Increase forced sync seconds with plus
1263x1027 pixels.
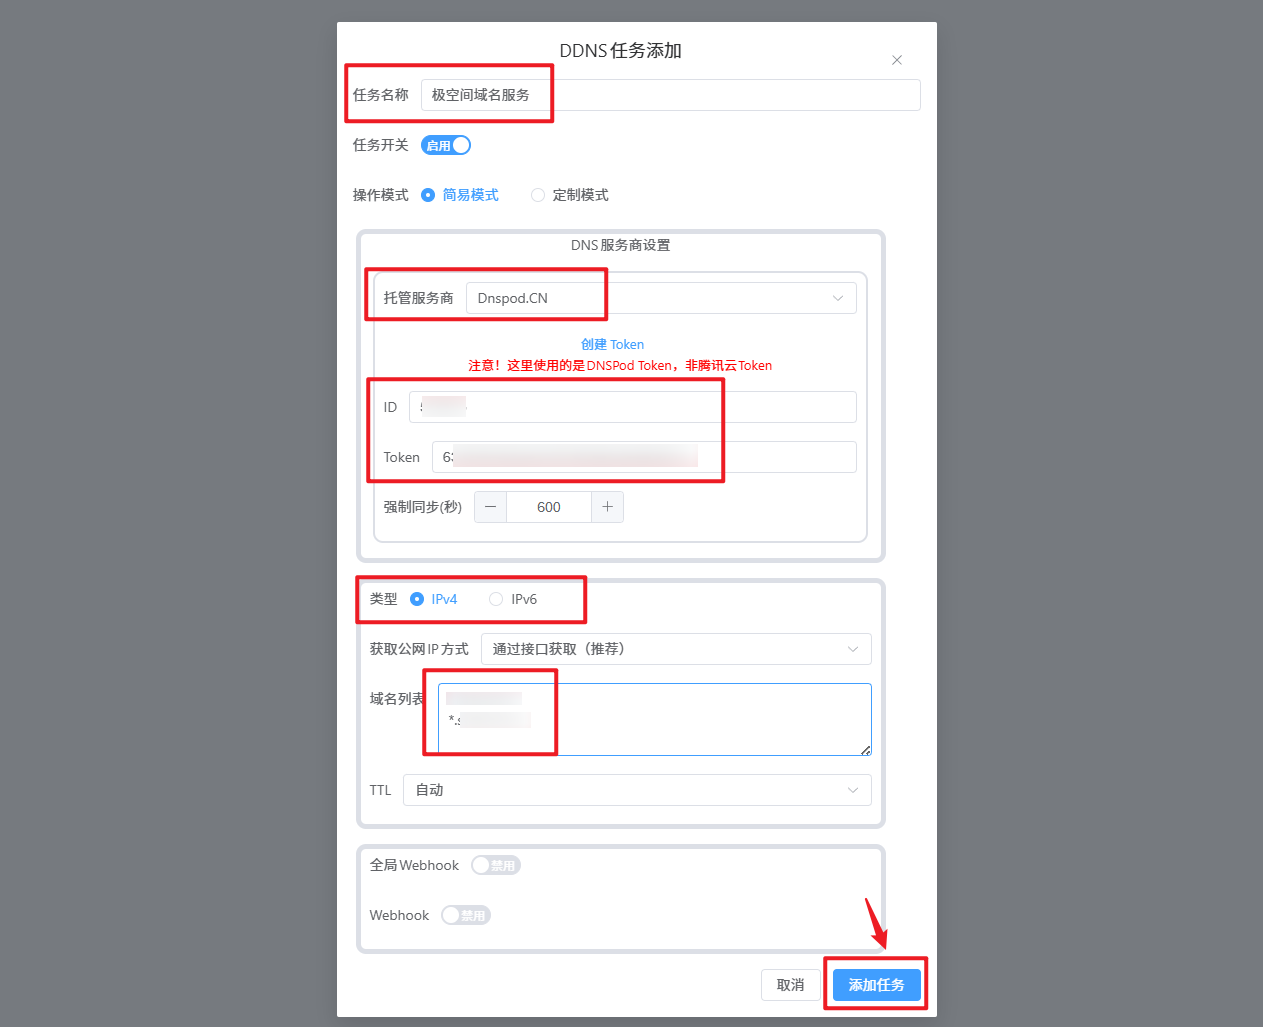(607, 507)
